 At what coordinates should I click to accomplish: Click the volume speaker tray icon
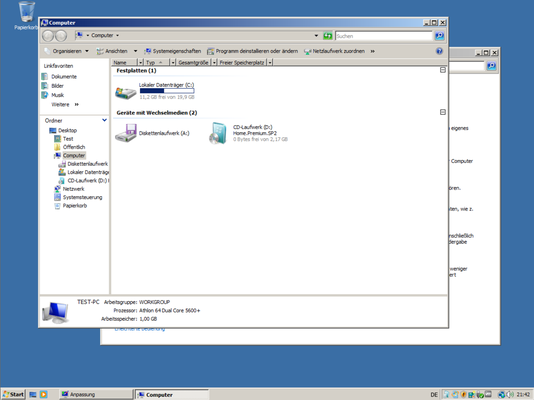coord(510,395)
